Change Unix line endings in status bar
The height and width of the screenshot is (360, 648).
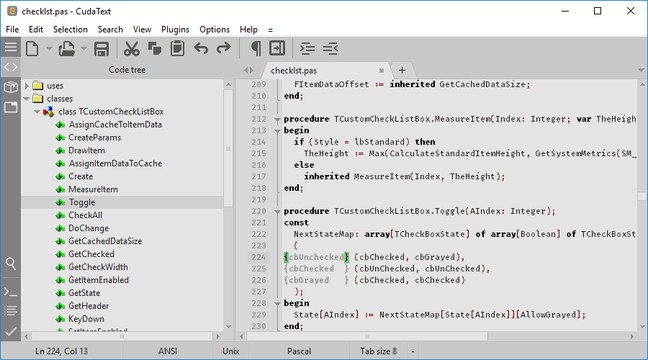click(x=231, y=351)
